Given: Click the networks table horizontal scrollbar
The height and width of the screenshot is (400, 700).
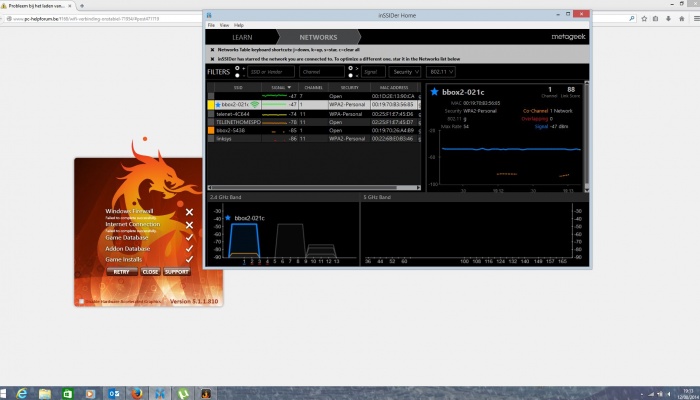Looking at the screenshot, I should (305, 188).
